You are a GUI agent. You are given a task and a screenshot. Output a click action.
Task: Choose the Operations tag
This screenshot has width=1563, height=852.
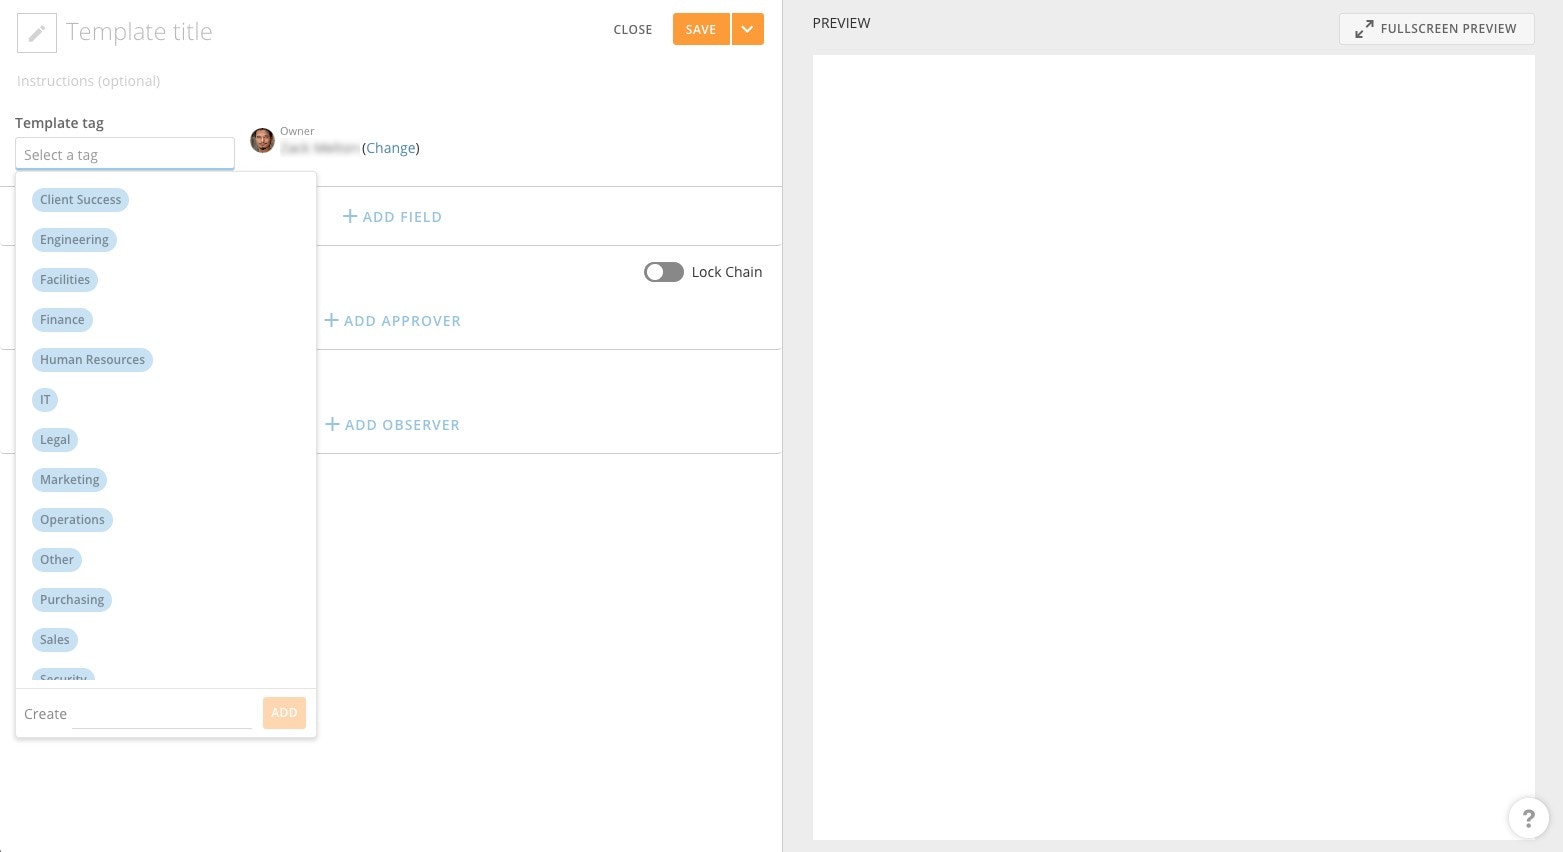(x=72, y=520)
